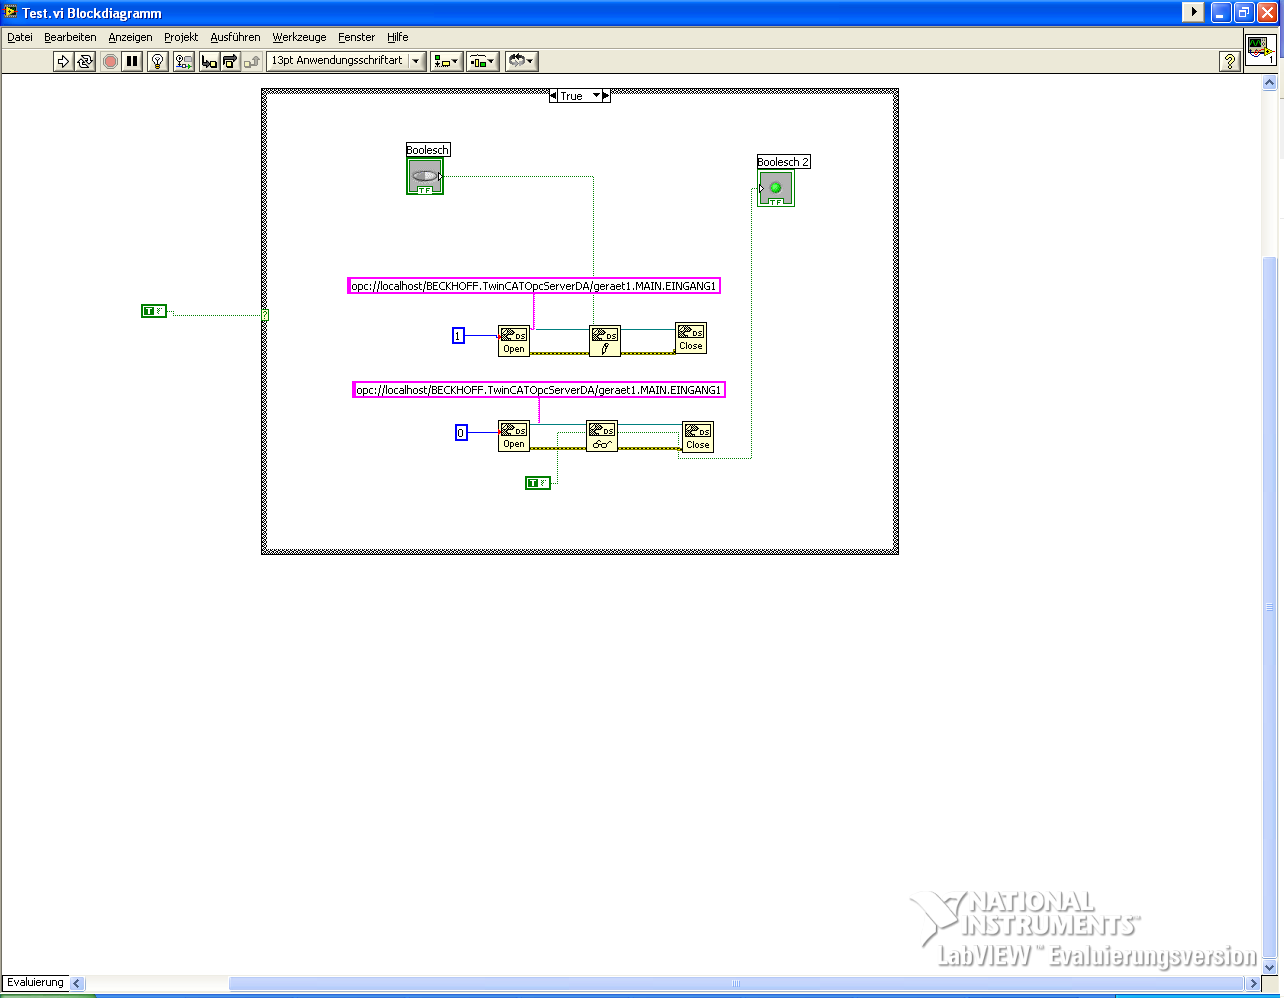Open the Hilfe menu
The image size is (1284, 998).
tap(398, 37)
